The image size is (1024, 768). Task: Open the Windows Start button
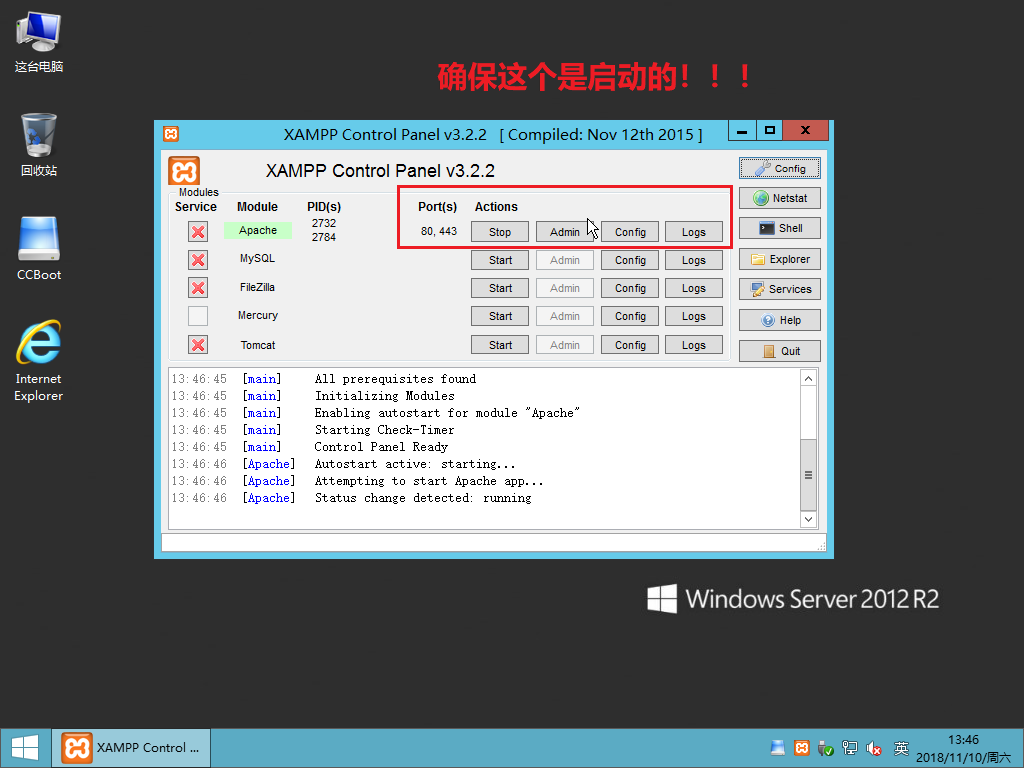point(24,748)
